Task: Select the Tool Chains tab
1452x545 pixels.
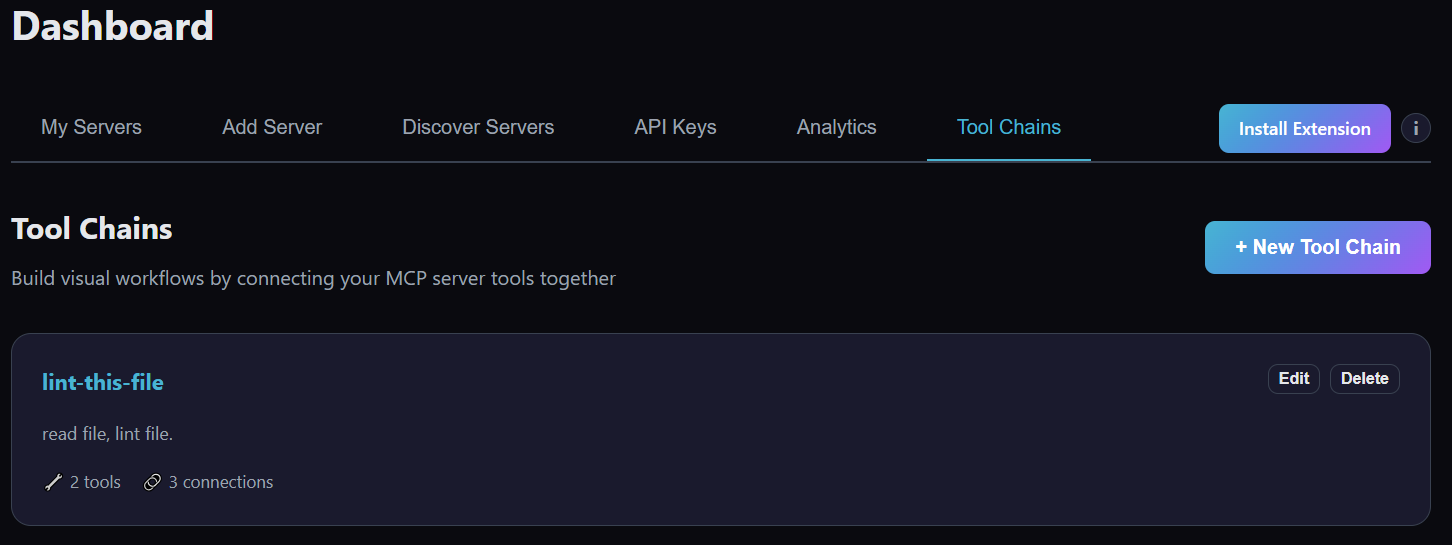Action: pos(1009,128)
